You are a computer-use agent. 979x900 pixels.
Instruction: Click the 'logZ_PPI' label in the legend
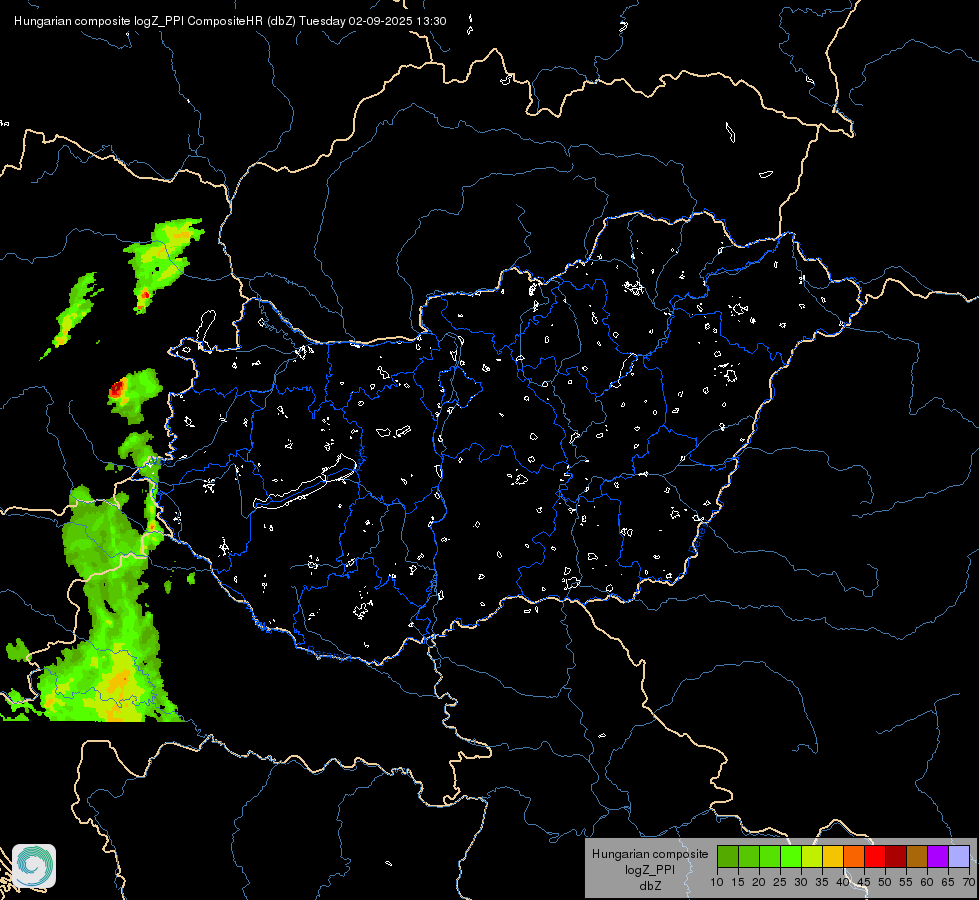pos(650,870)
